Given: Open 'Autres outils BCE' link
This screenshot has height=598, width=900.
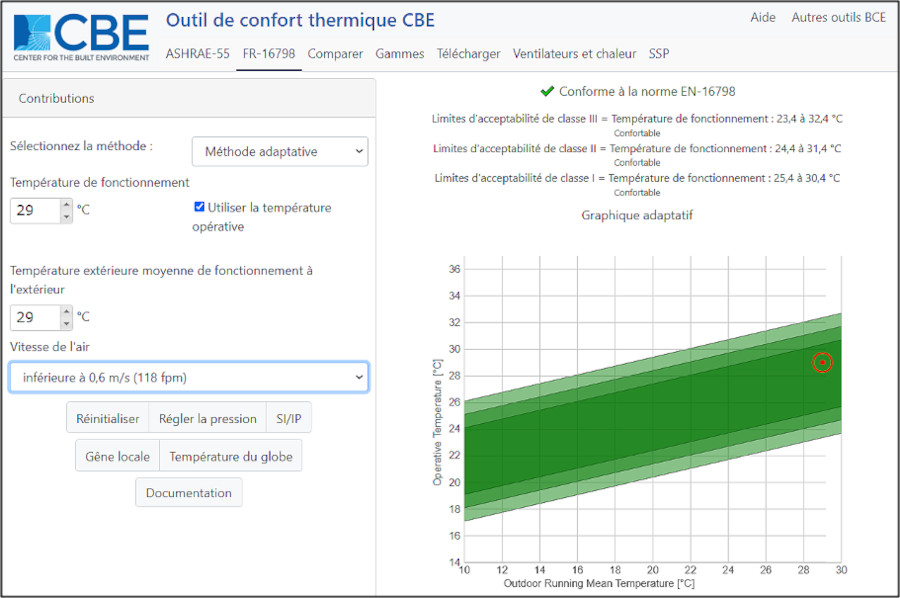Looking at the screenshot, I should (x=839, y=17).
